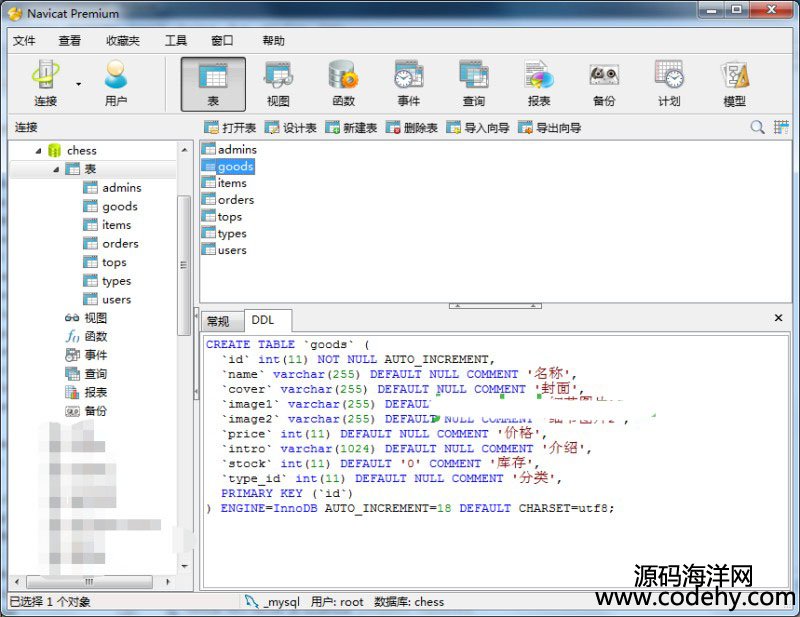Open the dropdown arrow beside 连接 button
This screenshot has width=800, height=617.
(78, 85)
